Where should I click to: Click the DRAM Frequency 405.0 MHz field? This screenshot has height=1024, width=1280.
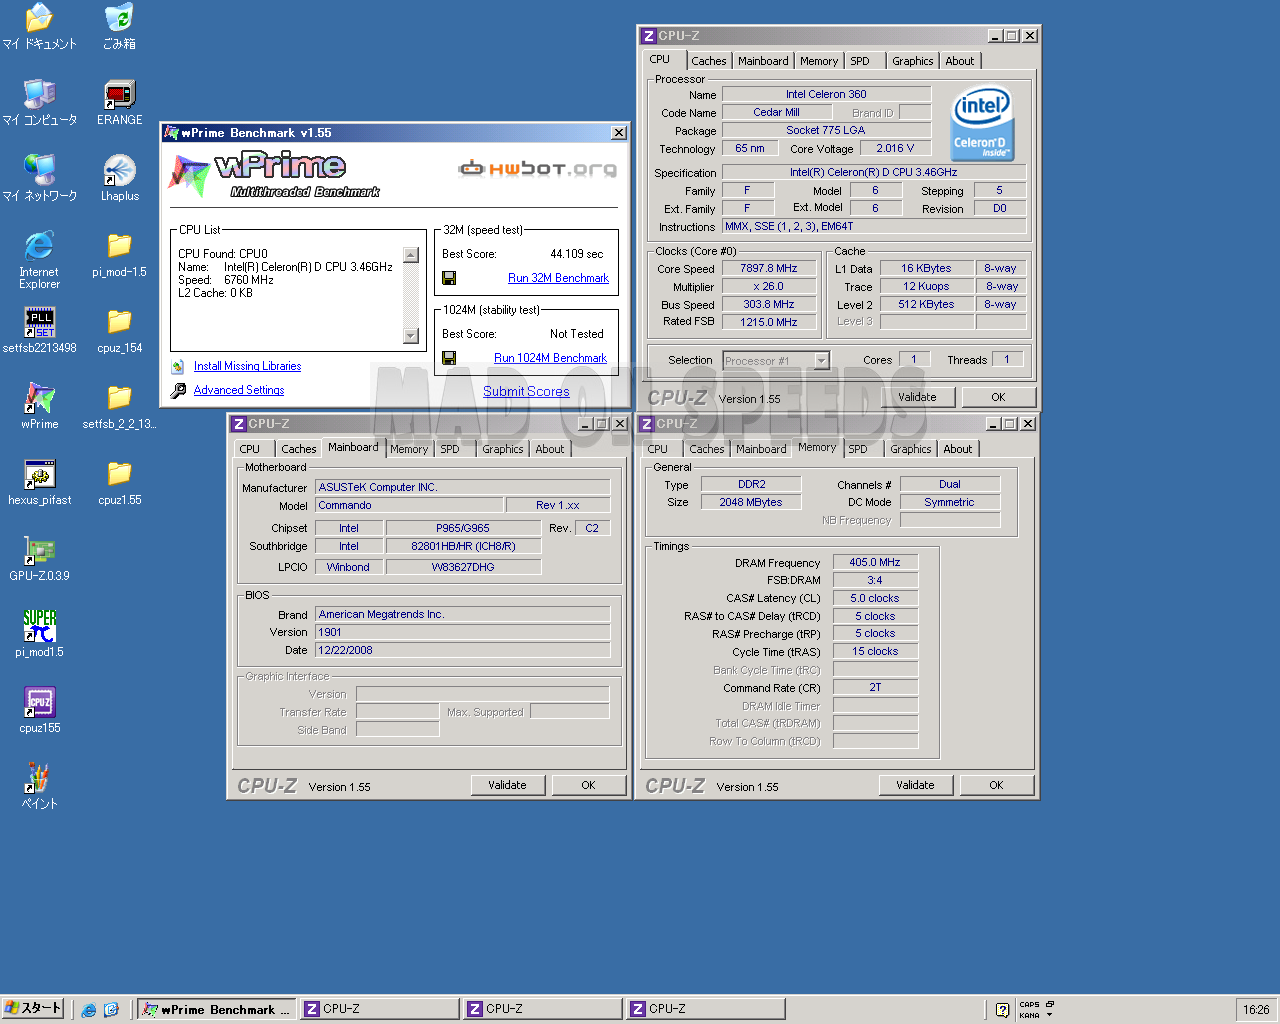[875, 562]
